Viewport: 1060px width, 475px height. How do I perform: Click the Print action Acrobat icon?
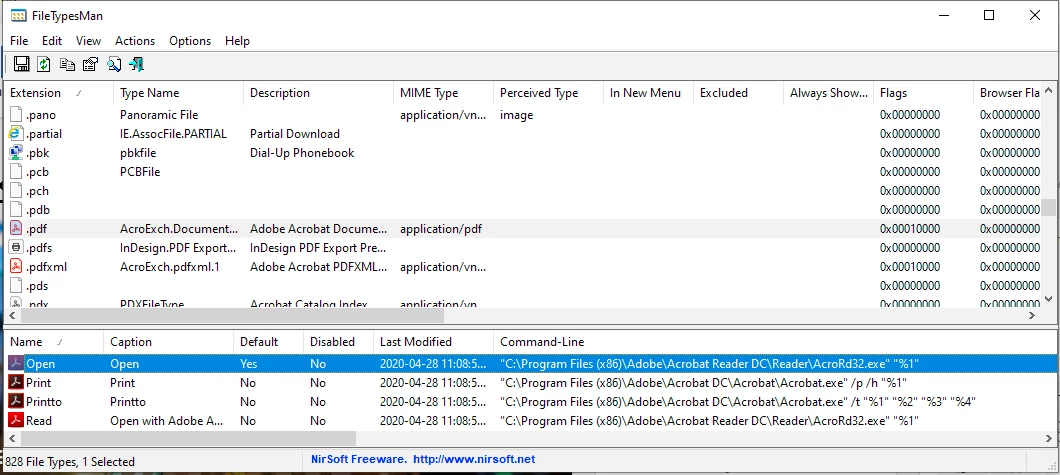(x=16, y=382)
